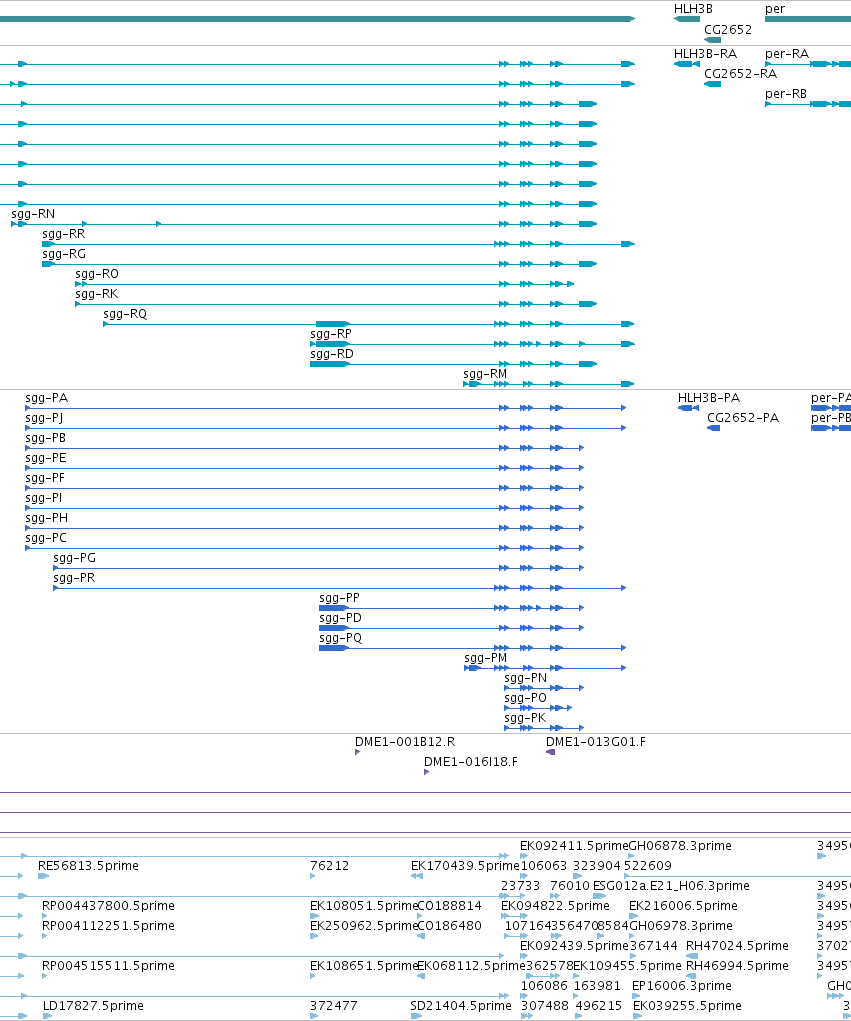Click the DME1-016I18.F feature label
Screen dimensions: 851x1021
(471, 762)
